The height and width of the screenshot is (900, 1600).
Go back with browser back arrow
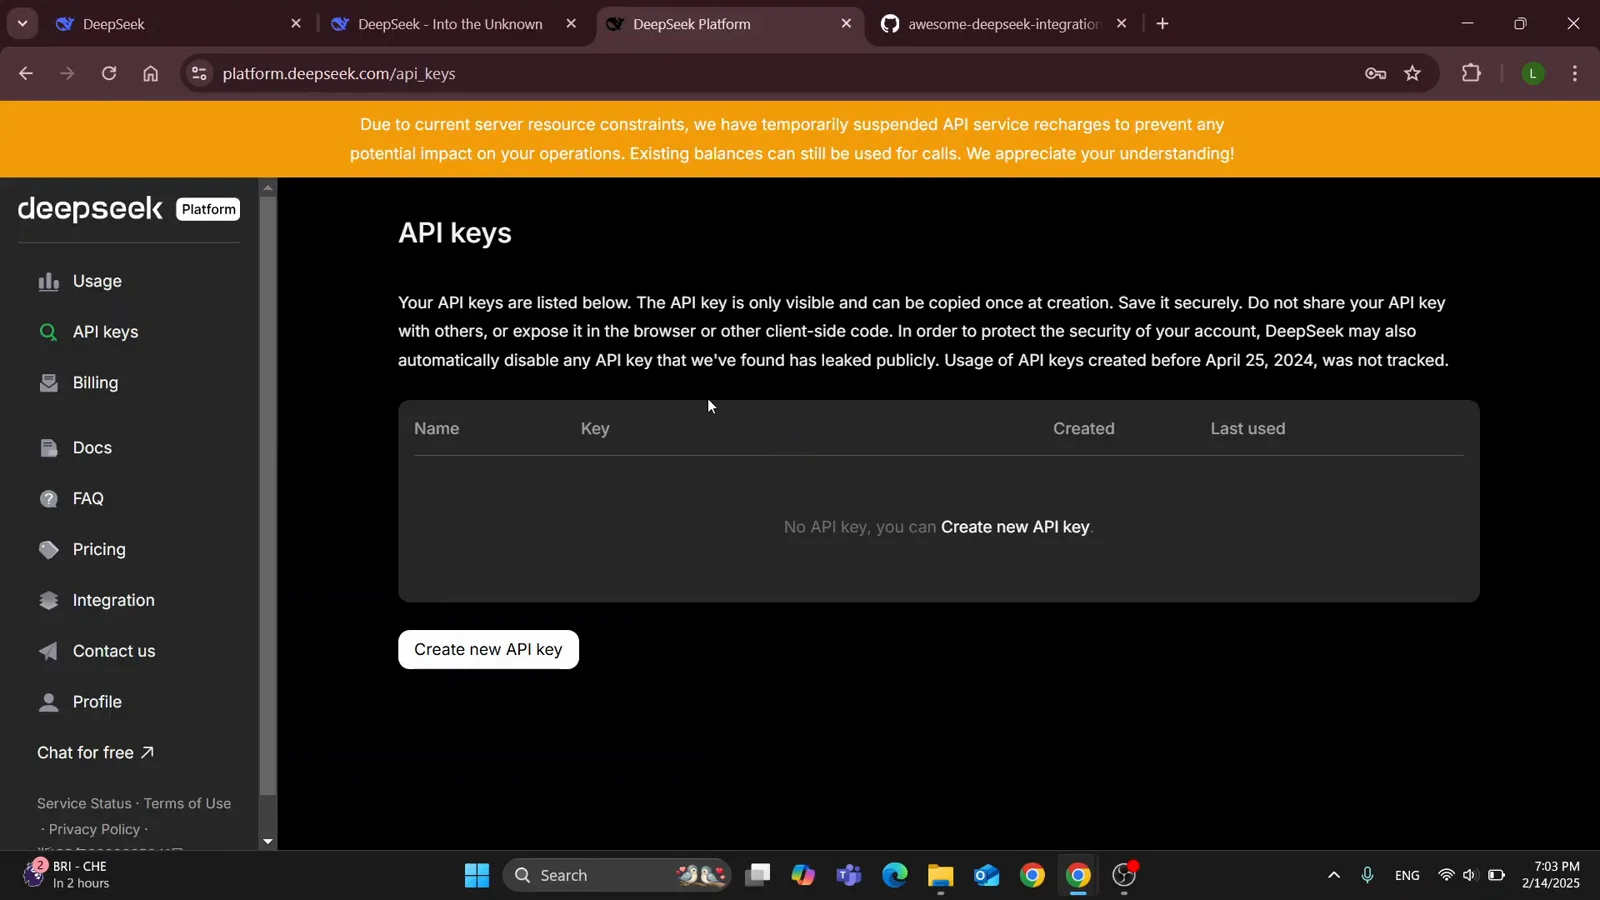tap(26, 74)
